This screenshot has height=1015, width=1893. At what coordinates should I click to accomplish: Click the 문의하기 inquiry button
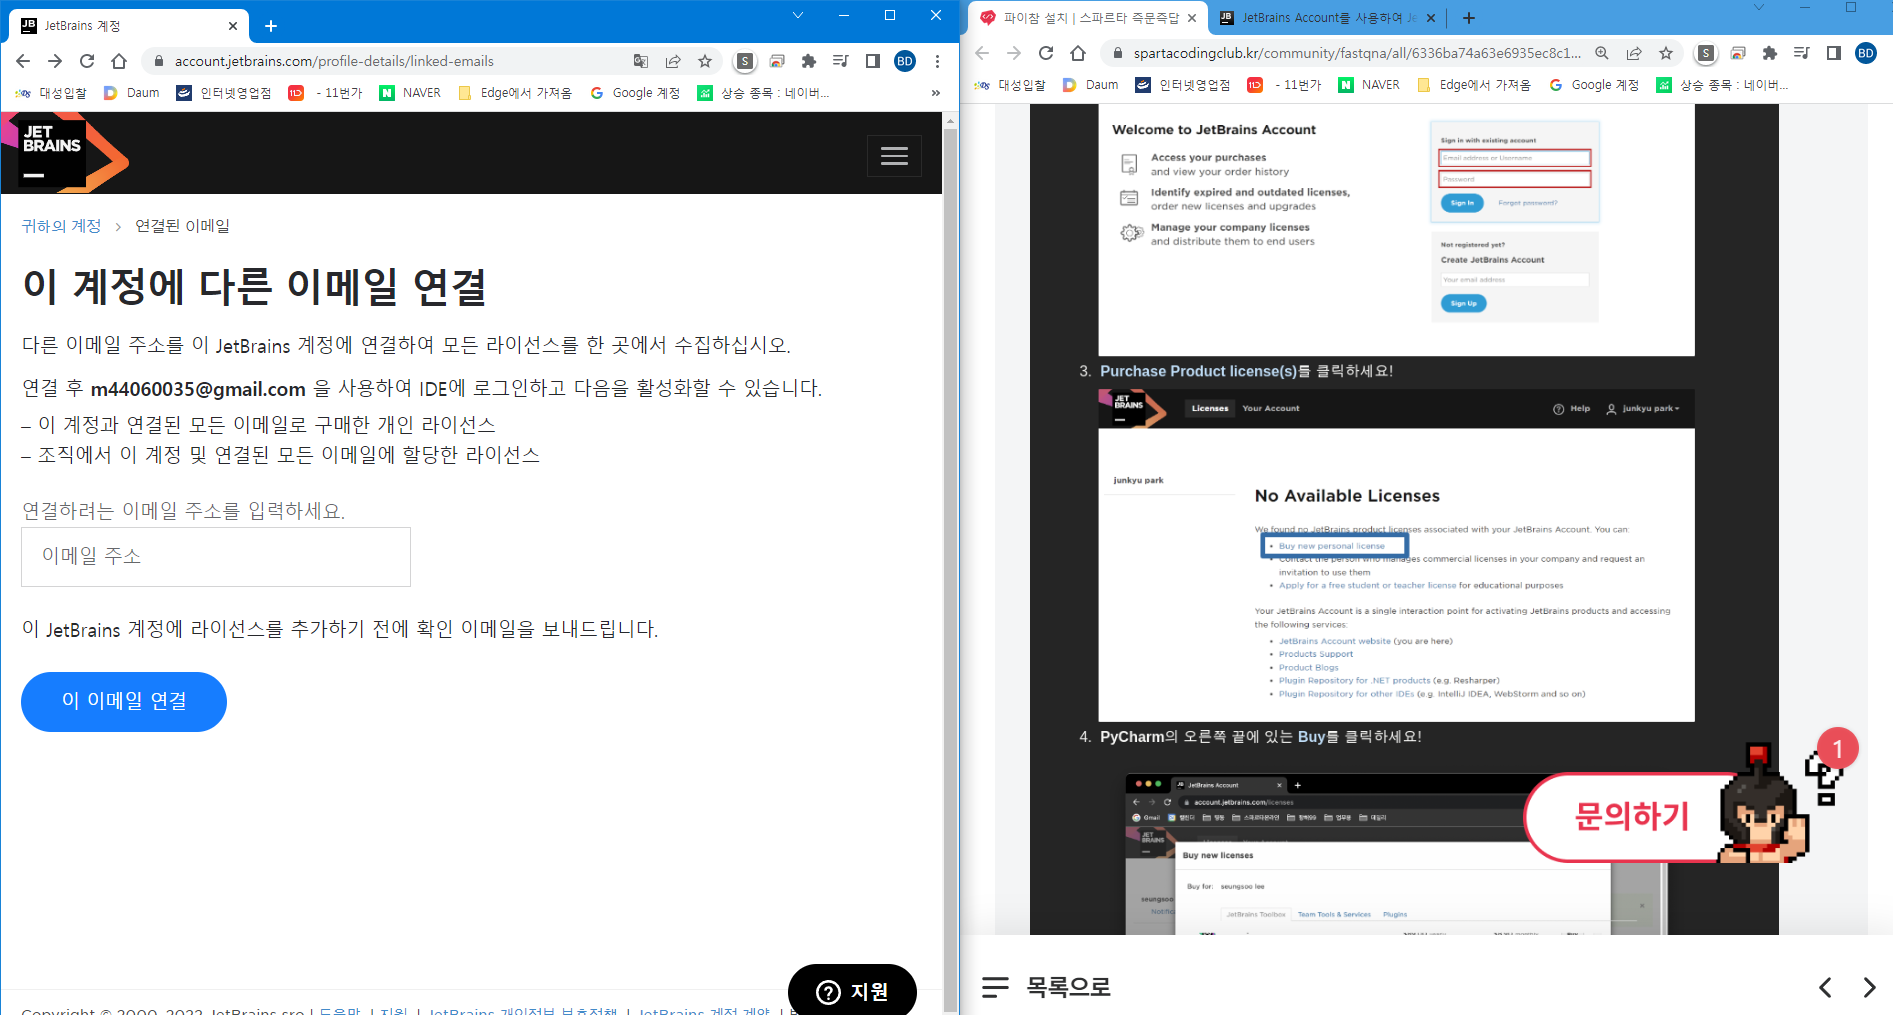[1632, 816]
